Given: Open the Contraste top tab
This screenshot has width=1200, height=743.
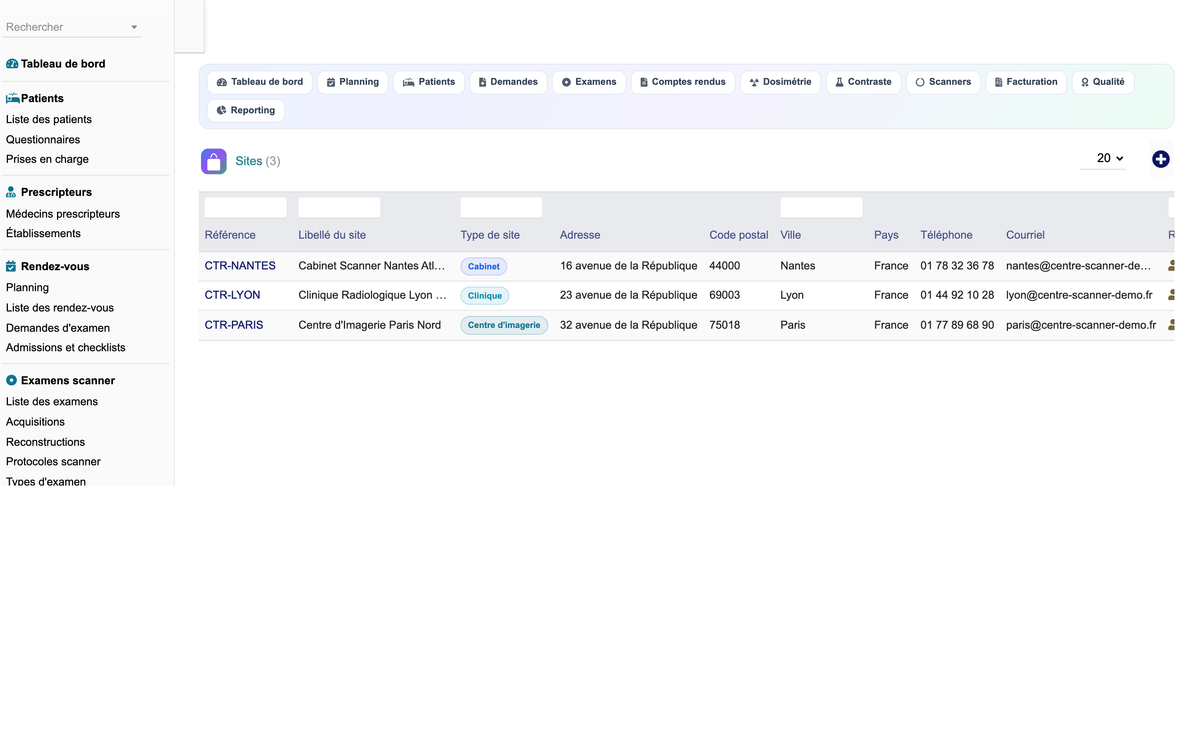Looking at the screenshot, I should pyautogui.click(x=863, y=82).
